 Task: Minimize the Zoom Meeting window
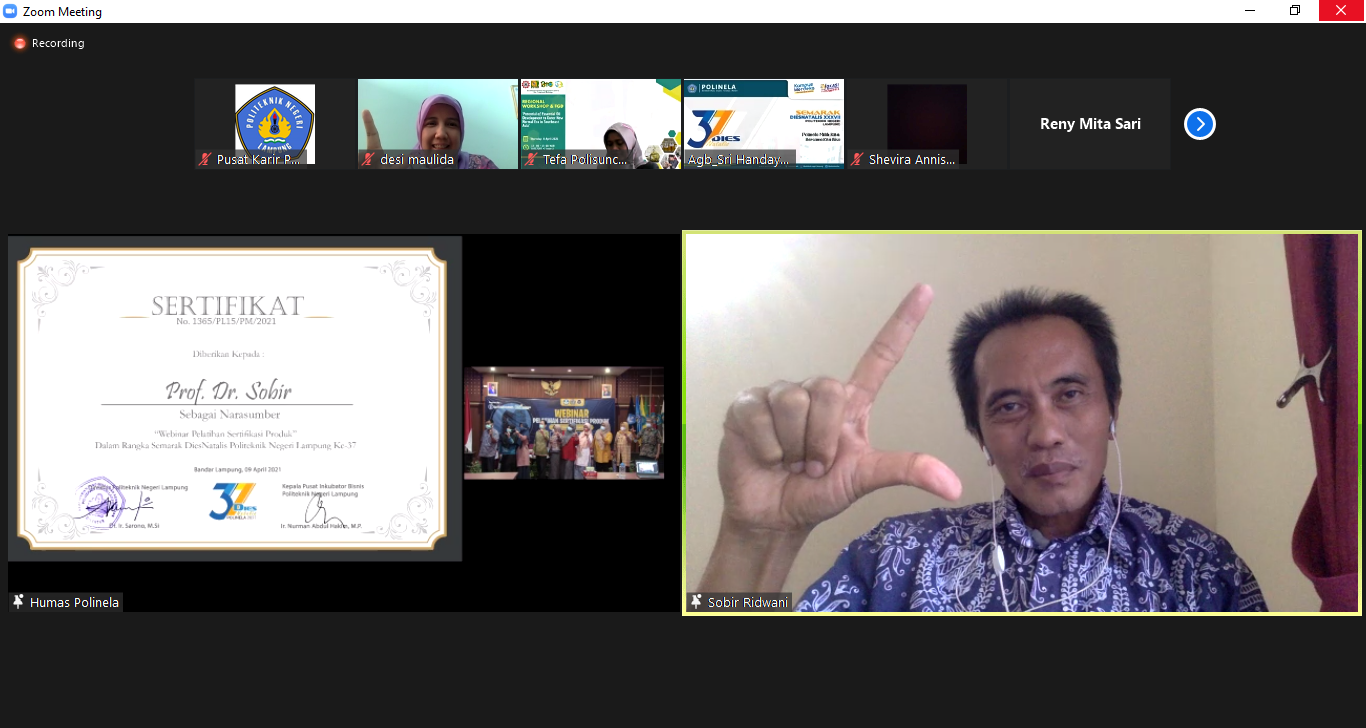(1249, 10)
